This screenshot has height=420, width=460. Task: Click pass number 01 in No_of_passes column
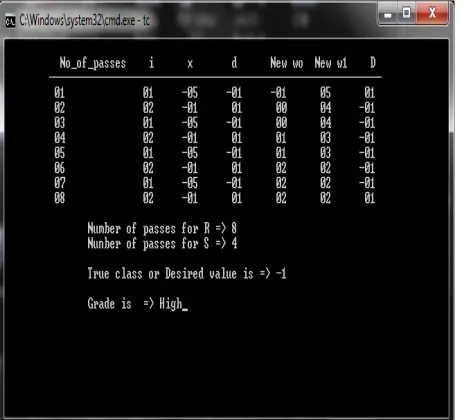(x=60, y=93)
